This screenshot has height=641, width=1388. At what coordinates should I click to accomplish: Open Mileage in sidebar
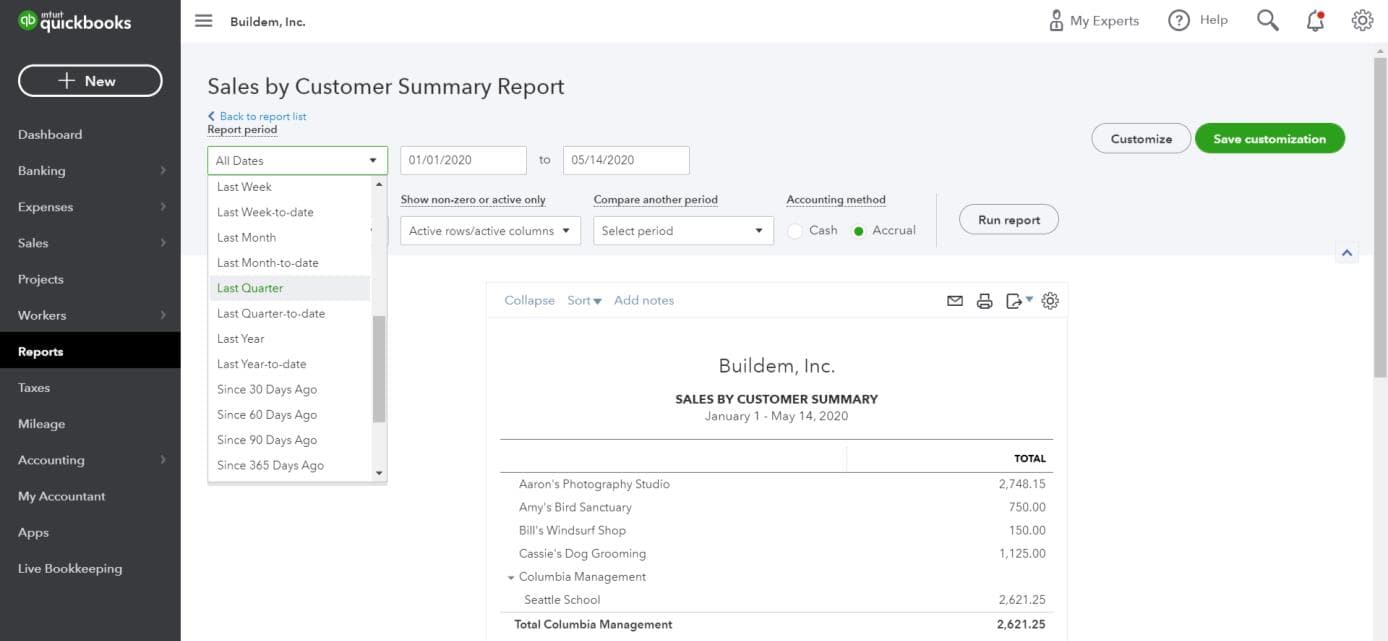[x=90, y=424]
